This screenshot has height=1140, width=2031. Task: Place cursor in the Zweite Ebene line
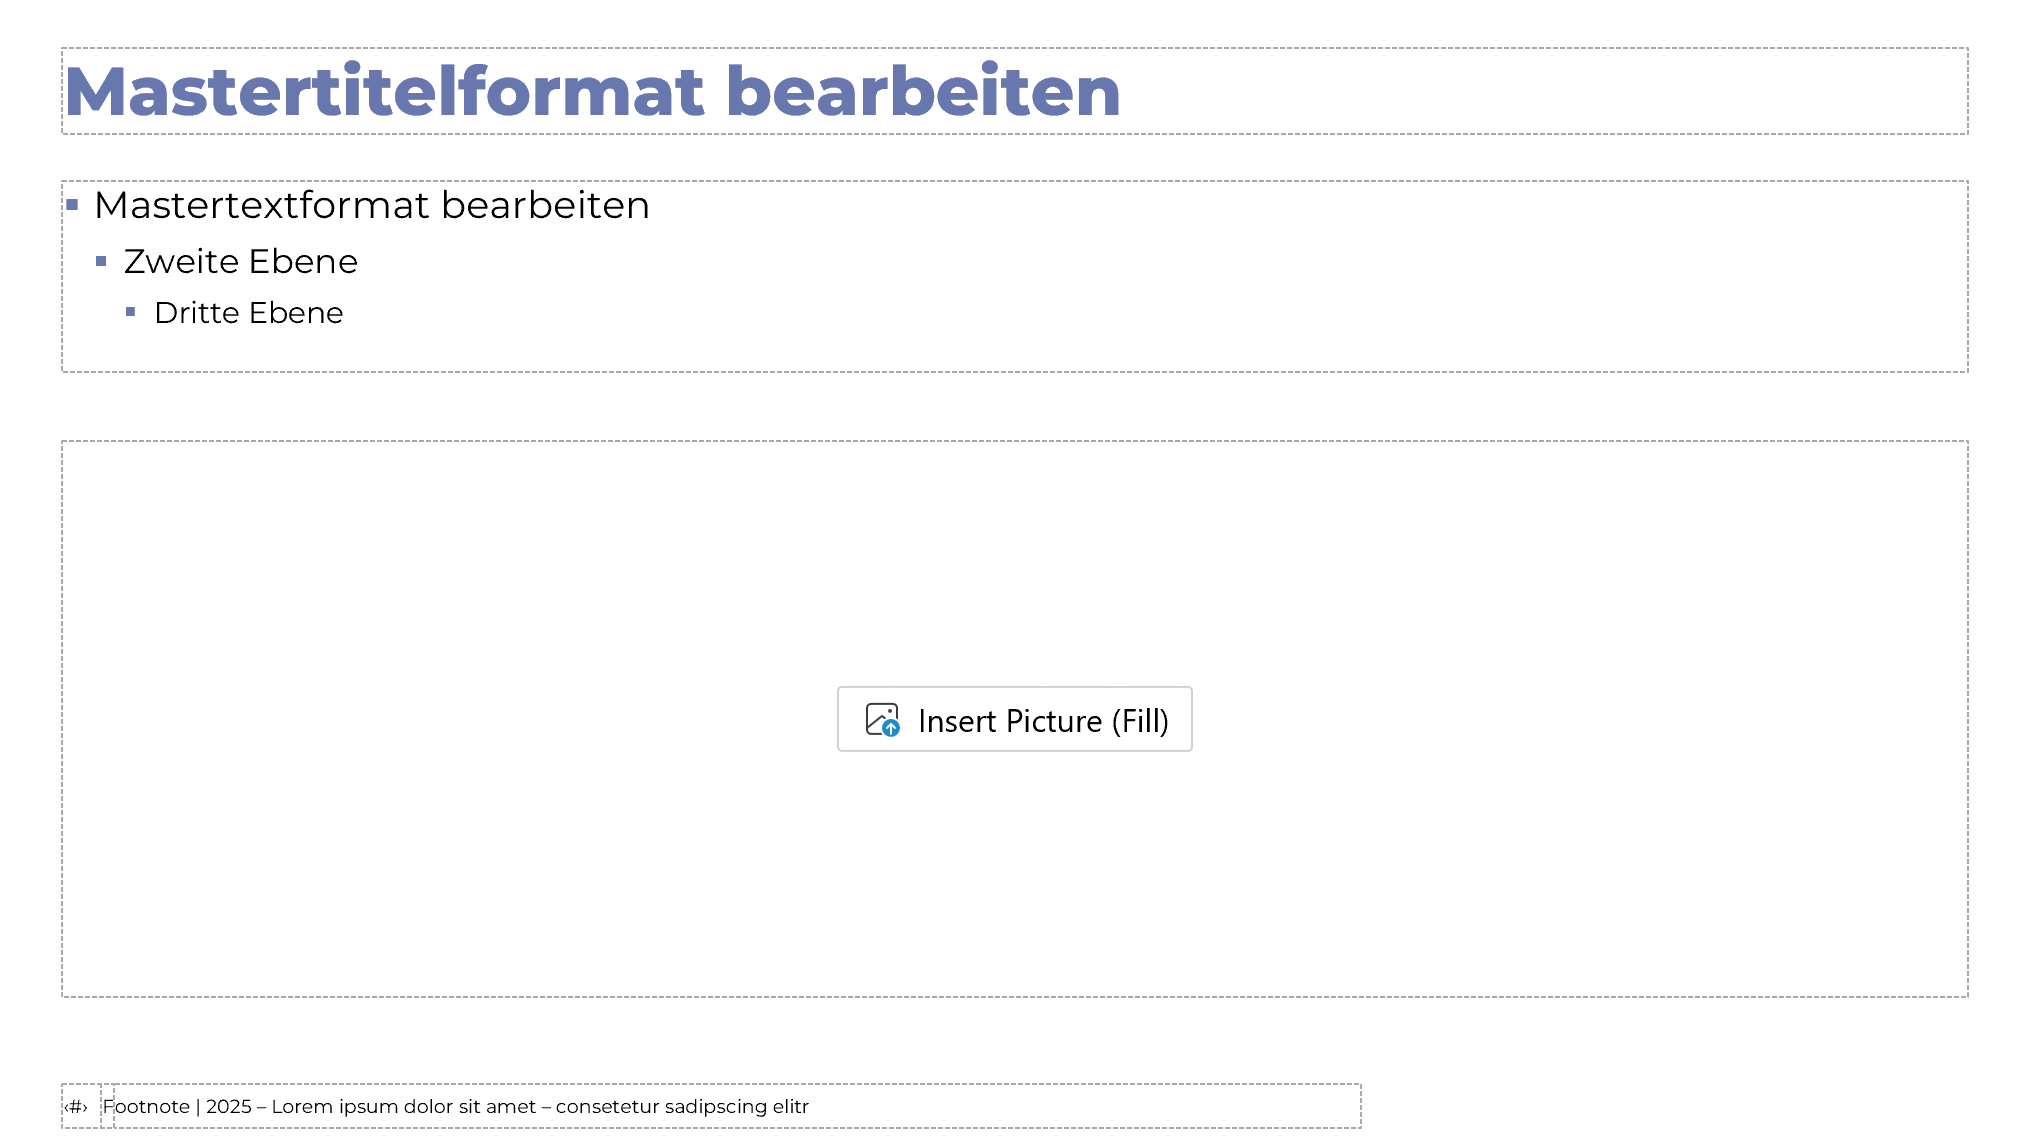point(240,262)
